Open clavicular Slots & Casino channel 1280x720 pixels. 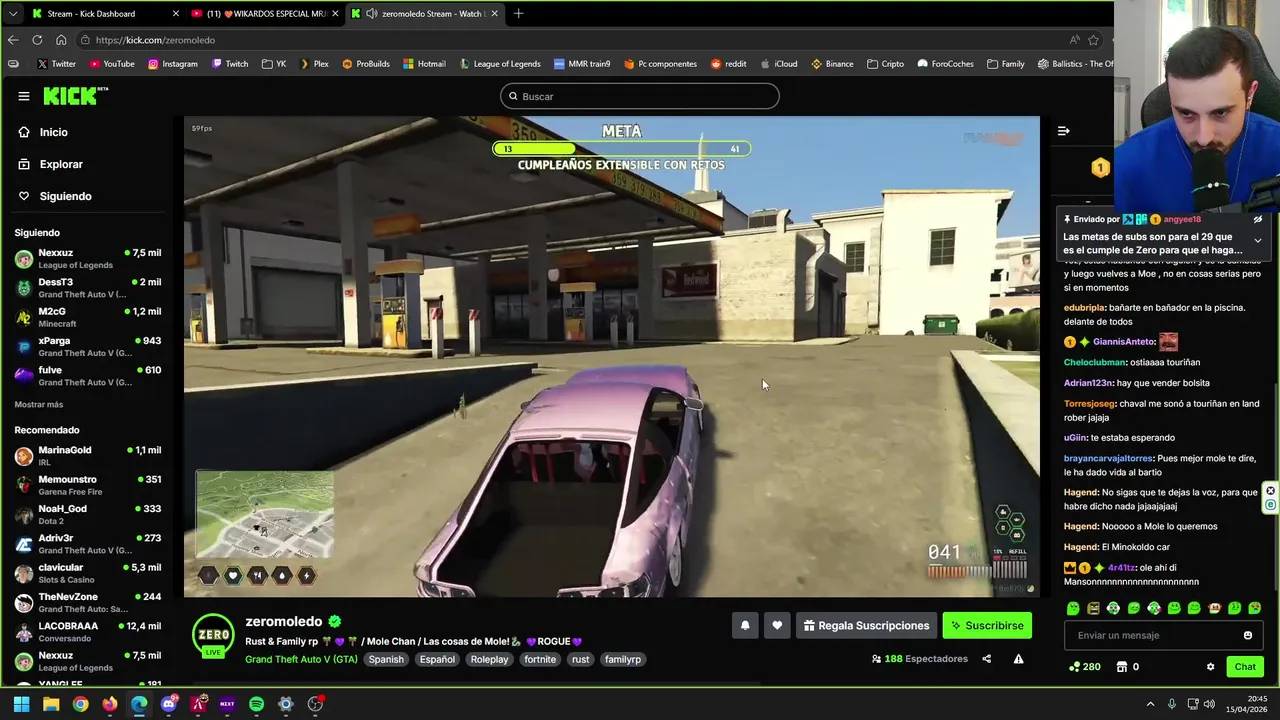coord(88,573)
